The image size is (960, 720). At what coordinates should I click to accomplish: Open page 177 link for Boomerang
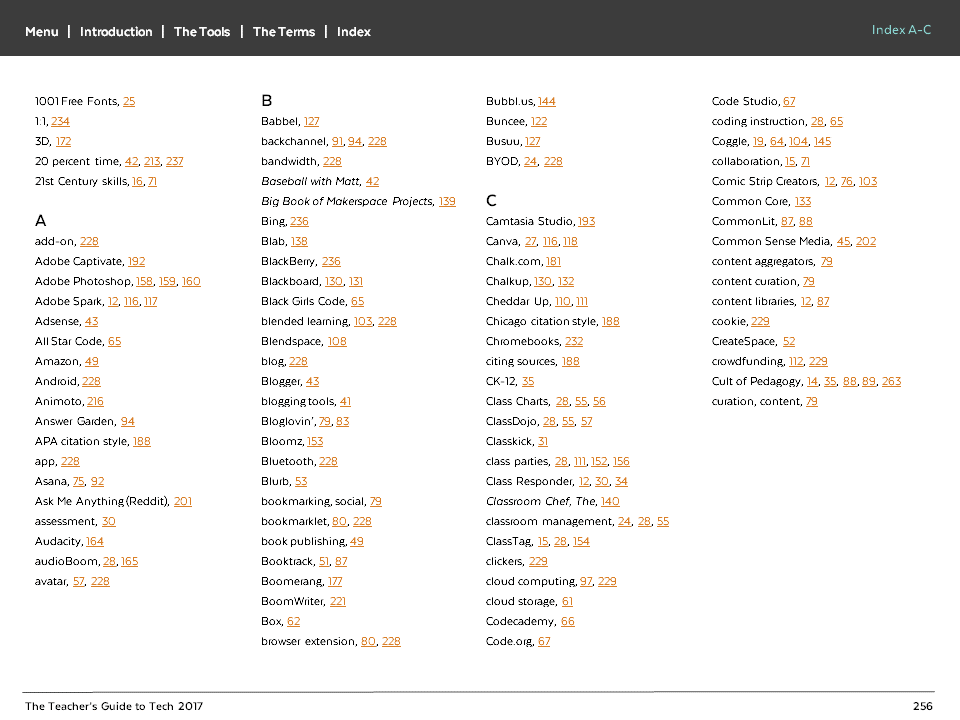(x=335, y=582)
